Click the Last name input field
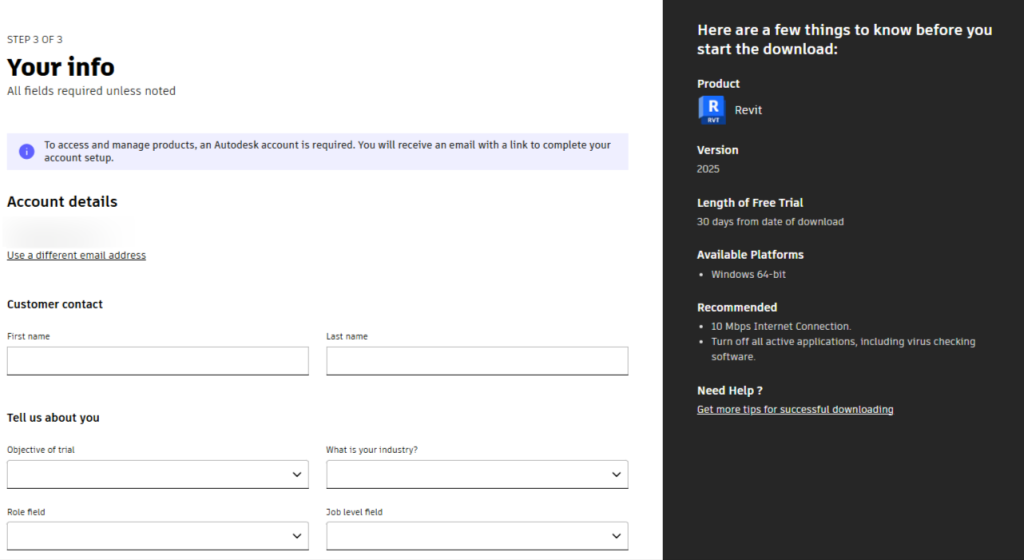The image size is (1024, 560). click(477, 361)
